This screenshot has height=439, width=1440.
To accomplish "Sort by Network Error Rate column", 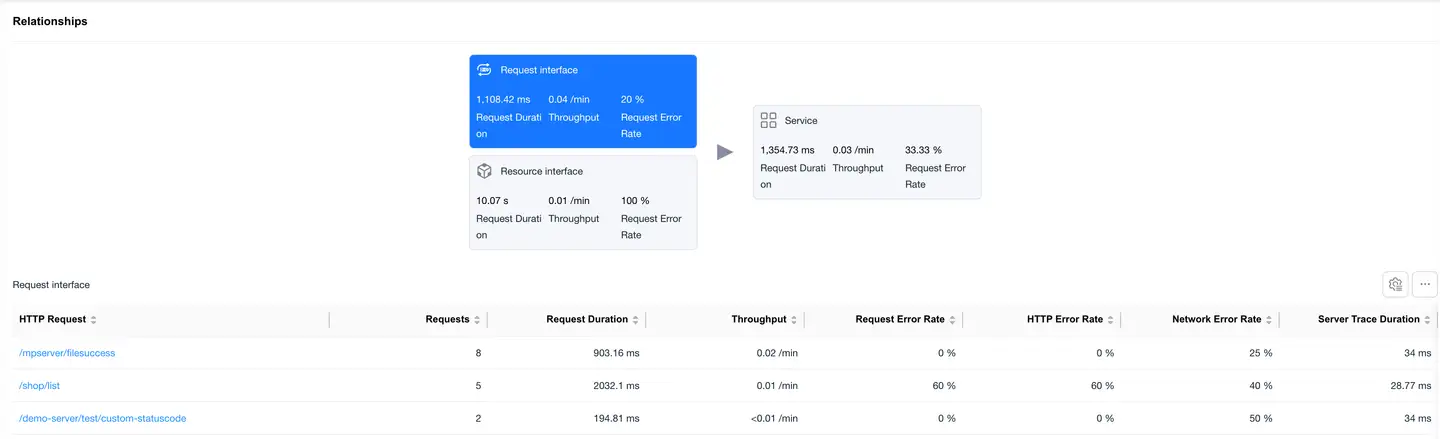I will click(x=1269, y=320).
